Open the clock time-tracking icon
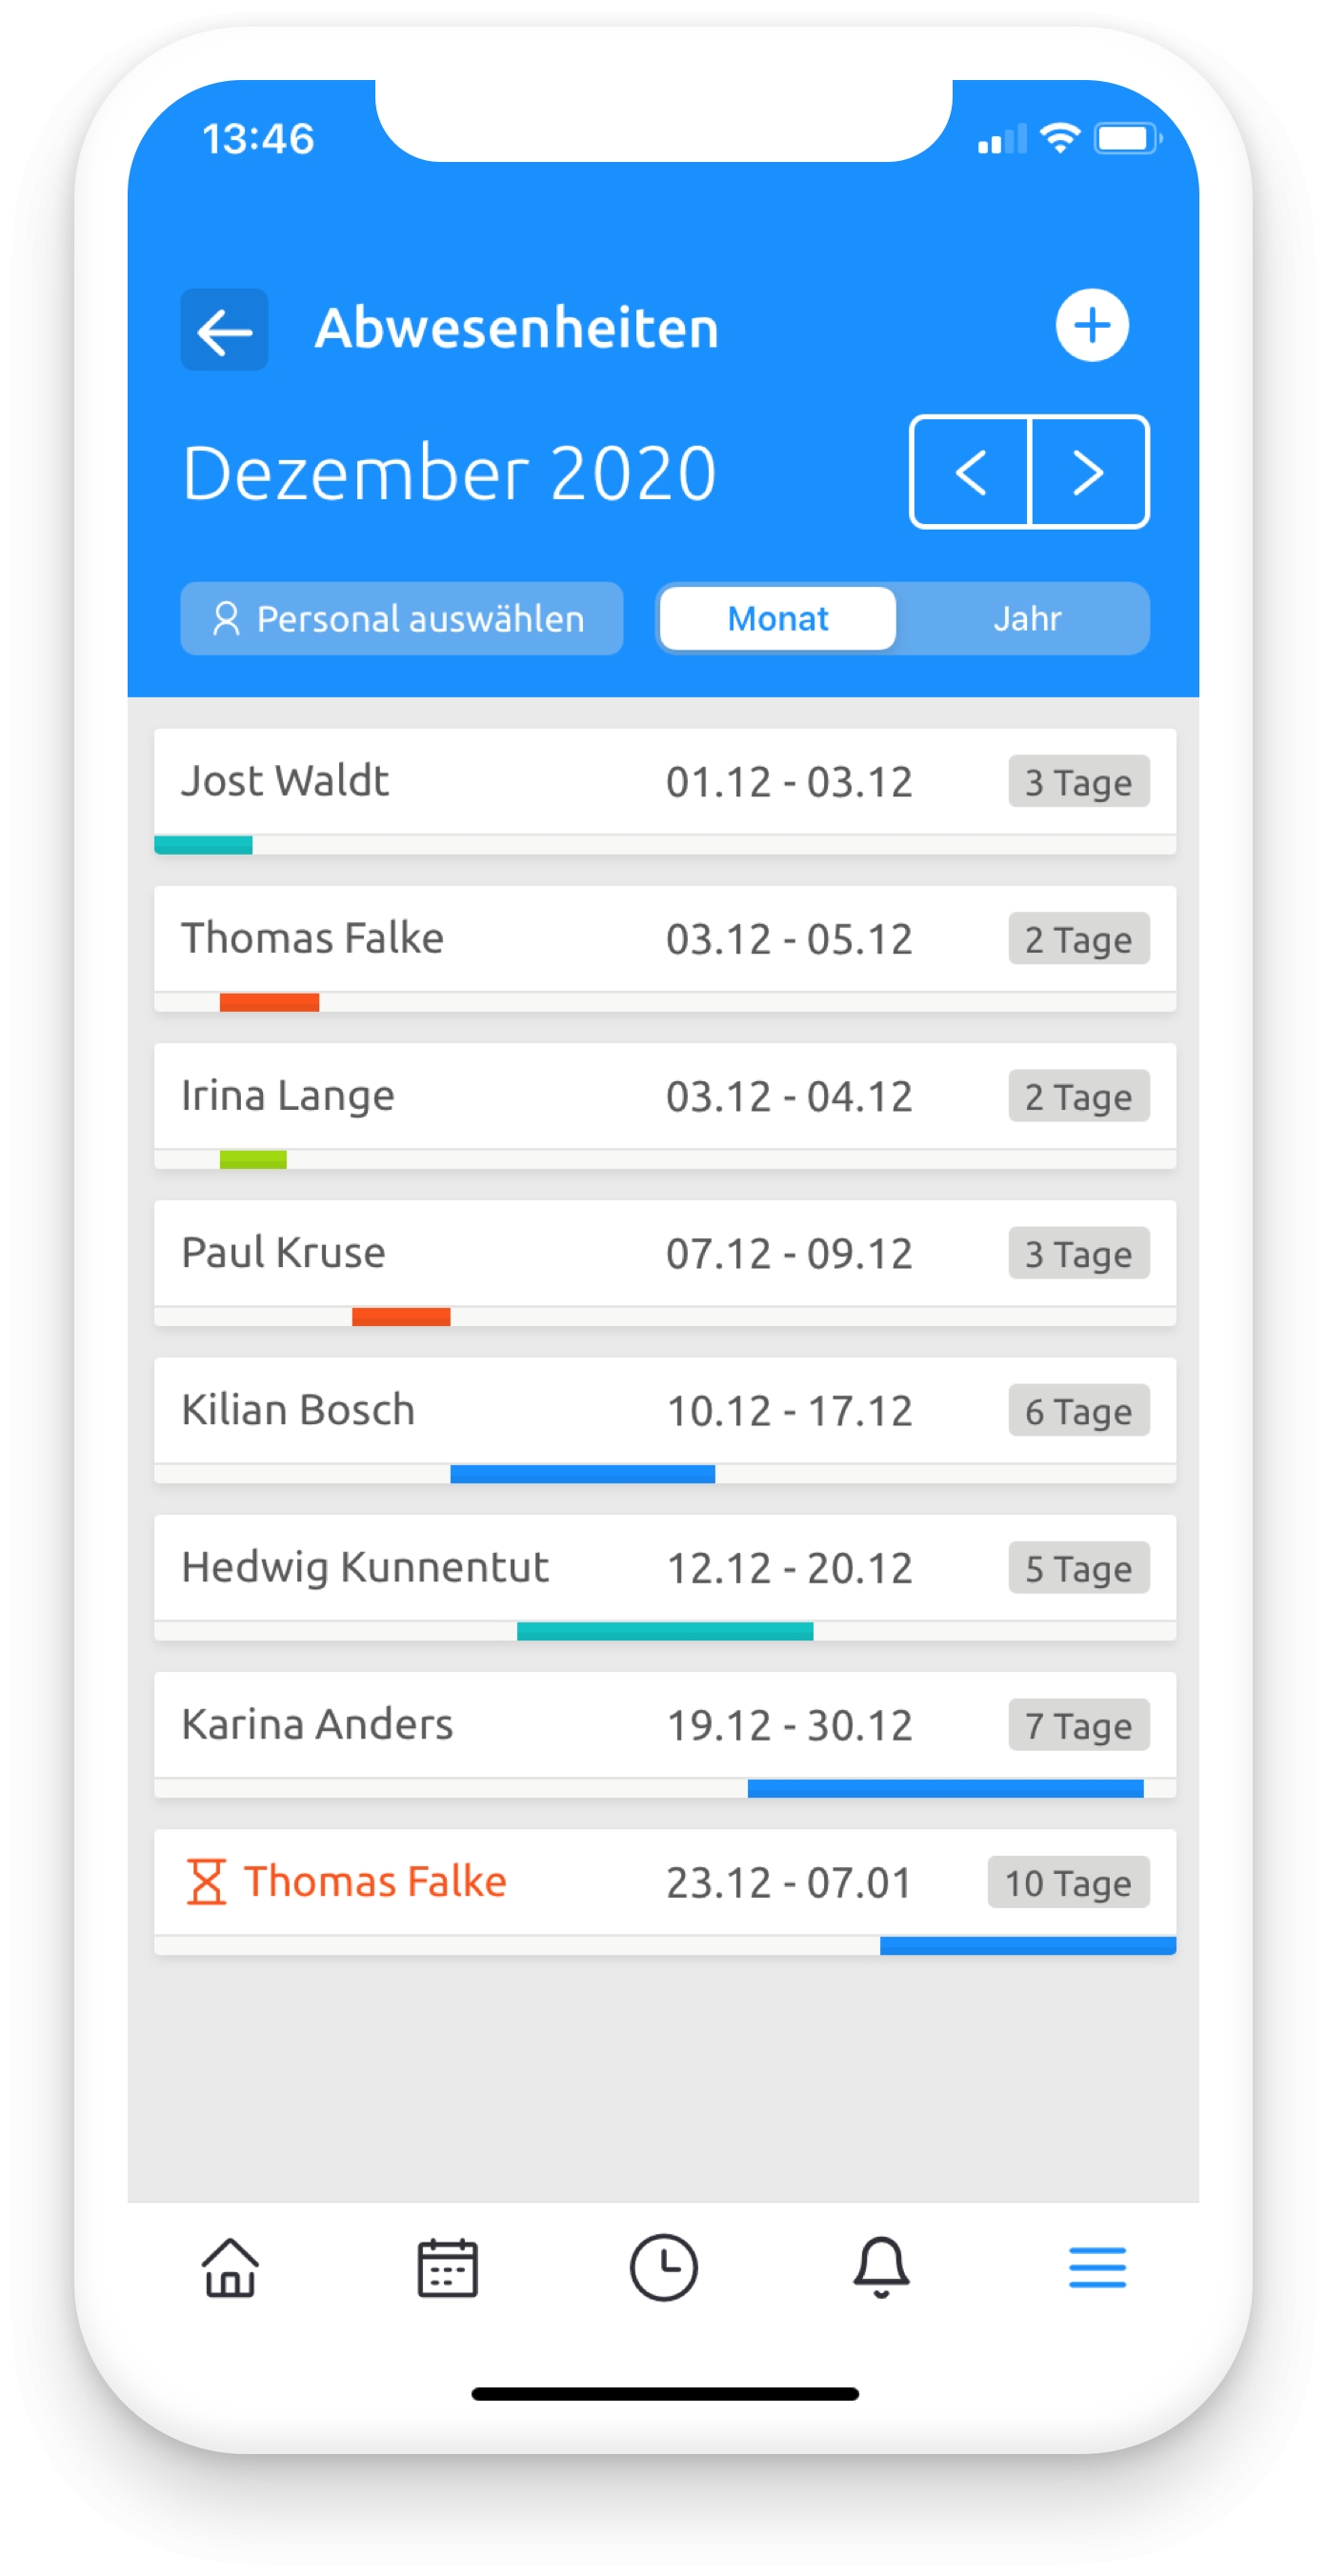The width and height of the screenshot is (1327, 2576). (x=663, y=2267)
